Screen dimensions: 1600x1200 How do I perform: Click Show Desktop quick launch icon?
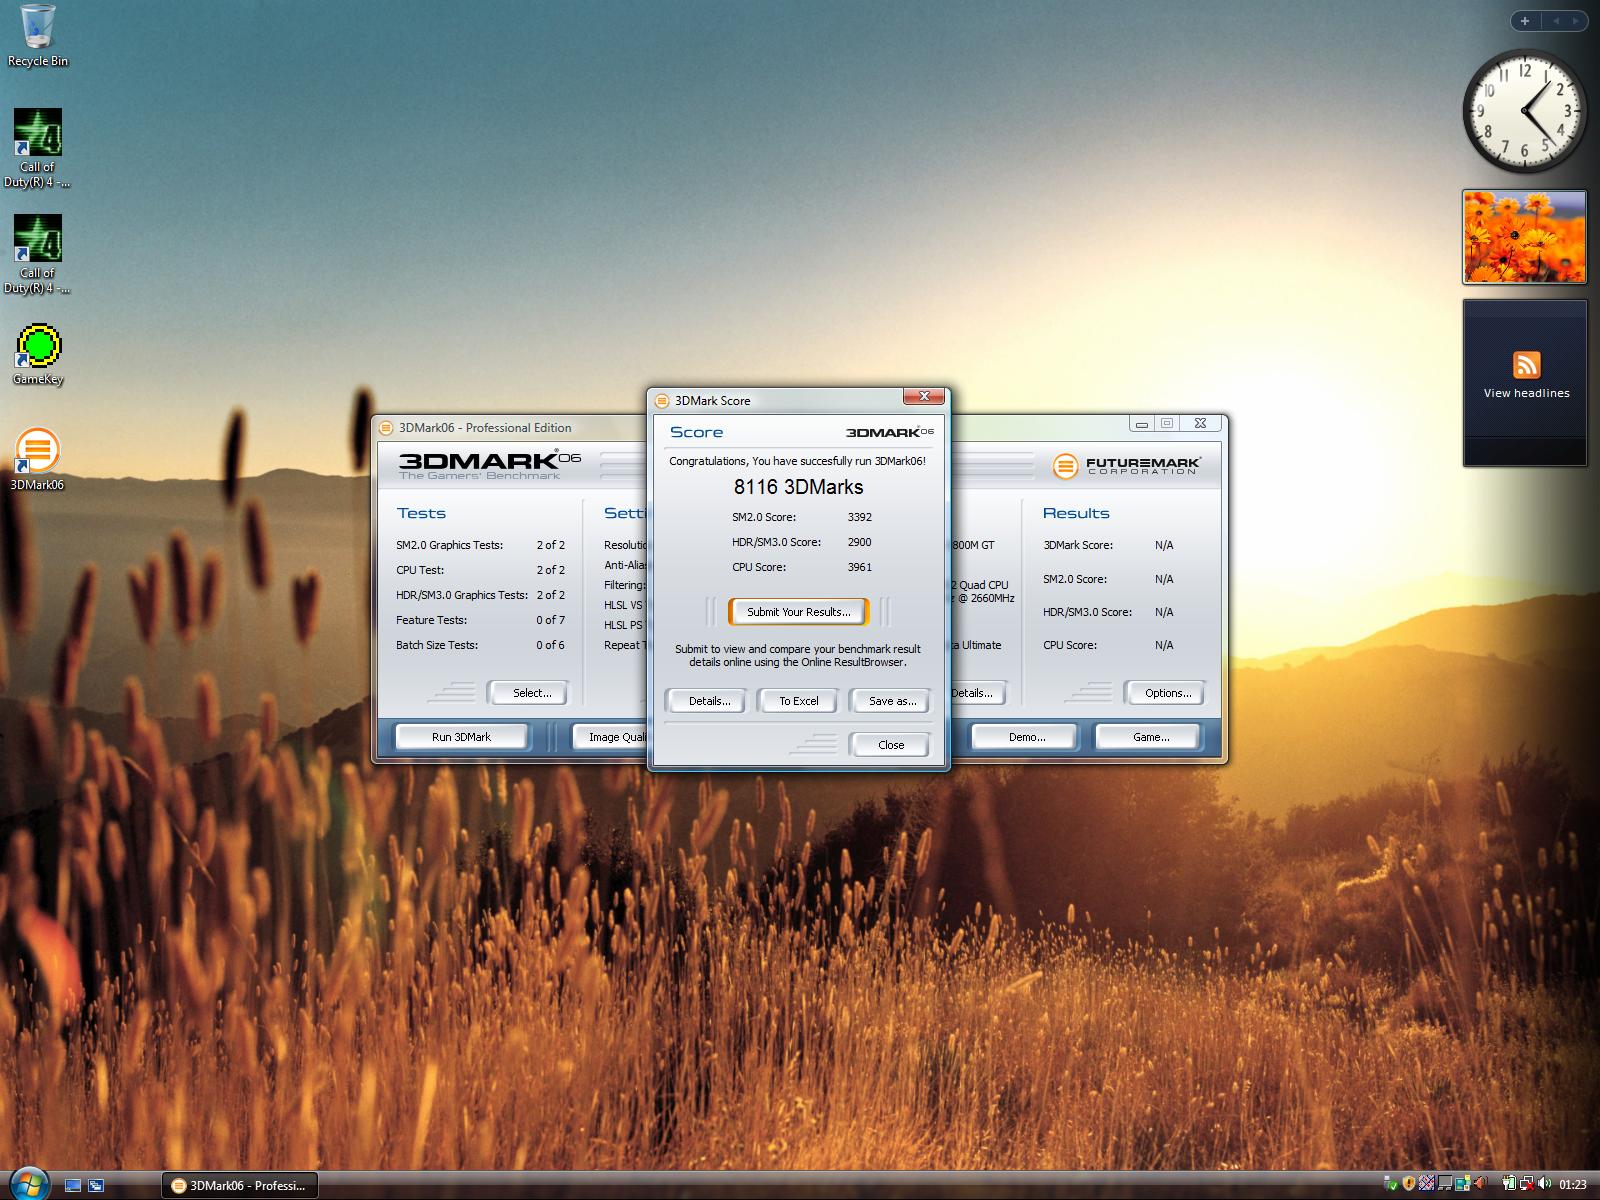72,1185
